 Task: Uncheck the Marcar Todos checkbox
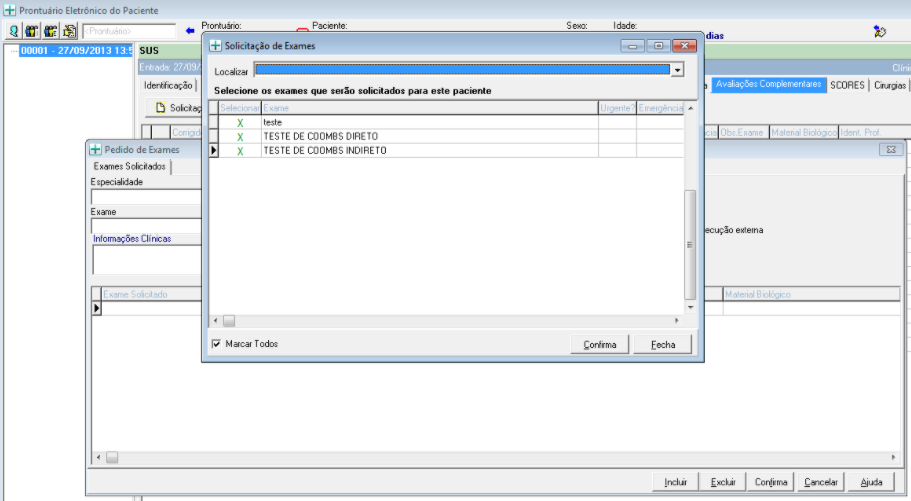[216, 343]
